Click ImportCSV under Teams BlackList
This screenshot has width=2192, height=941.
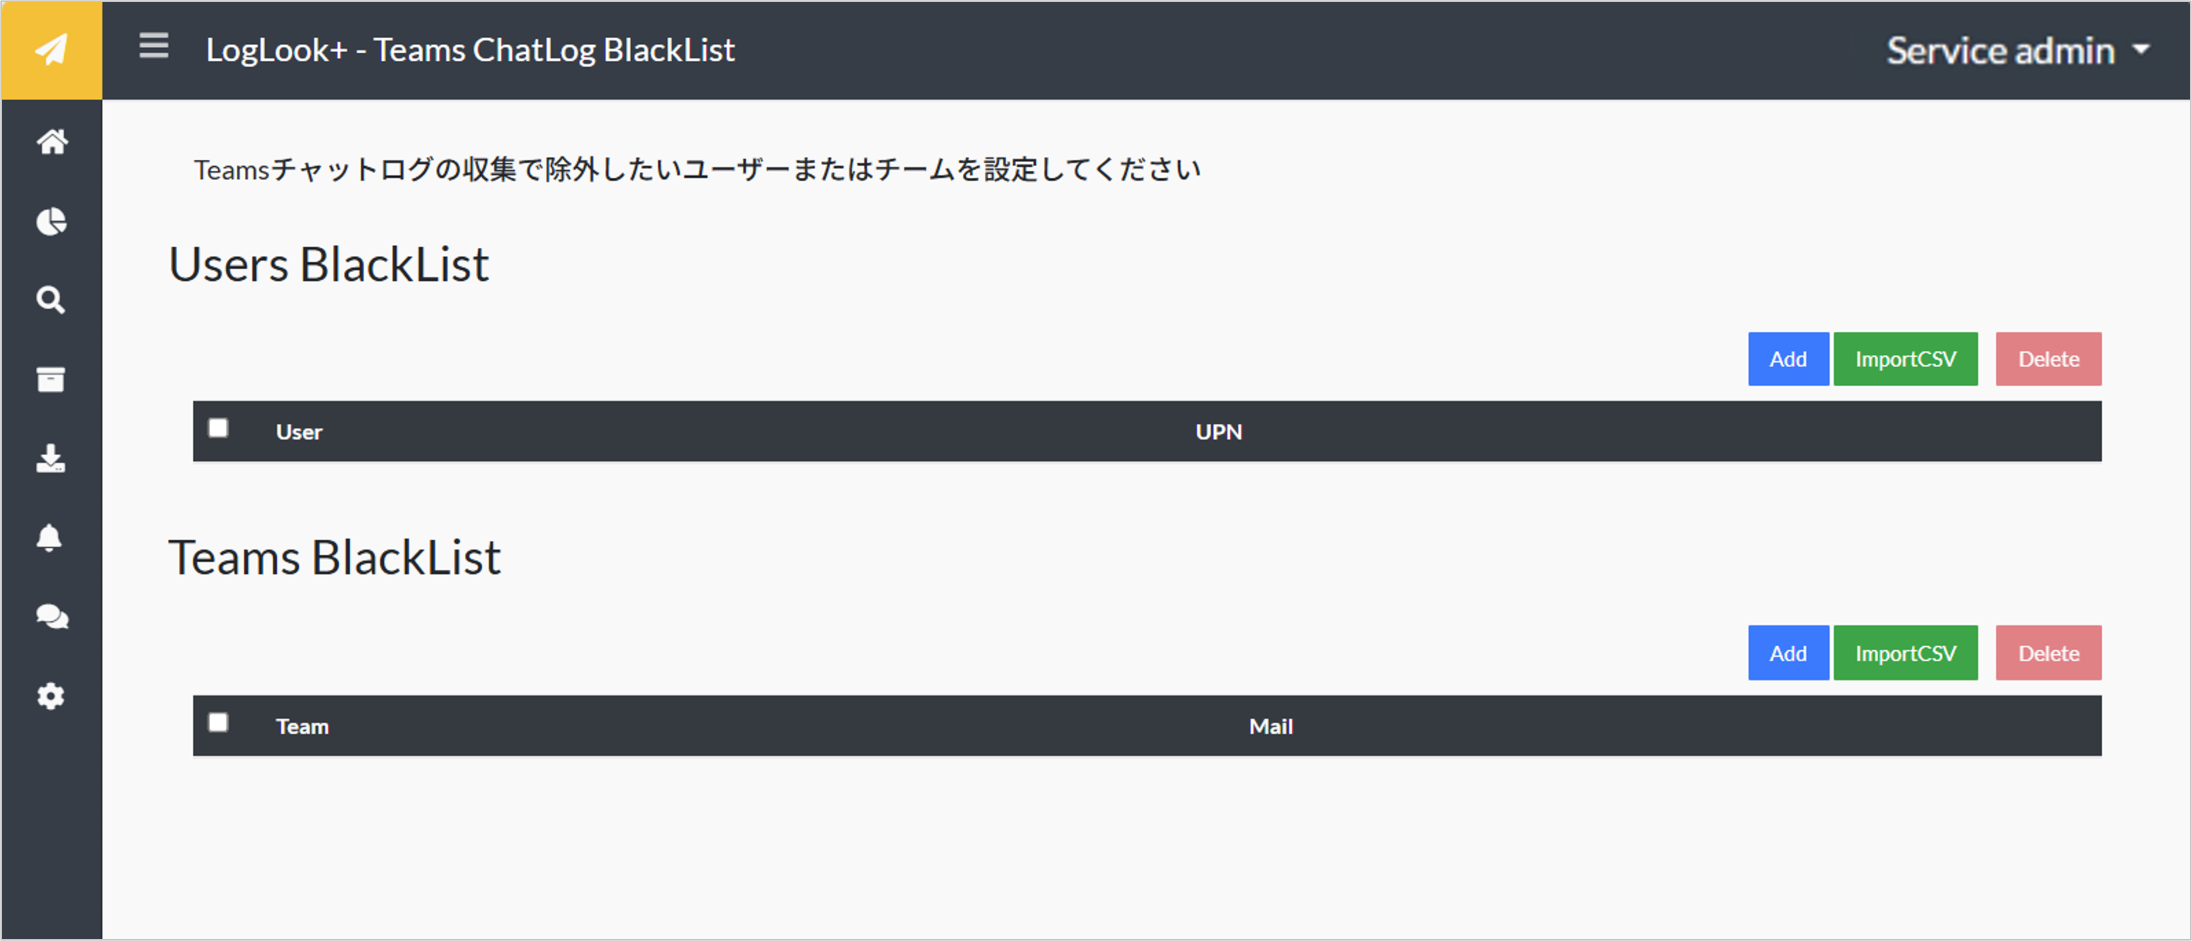click(x=1906, y=653)
